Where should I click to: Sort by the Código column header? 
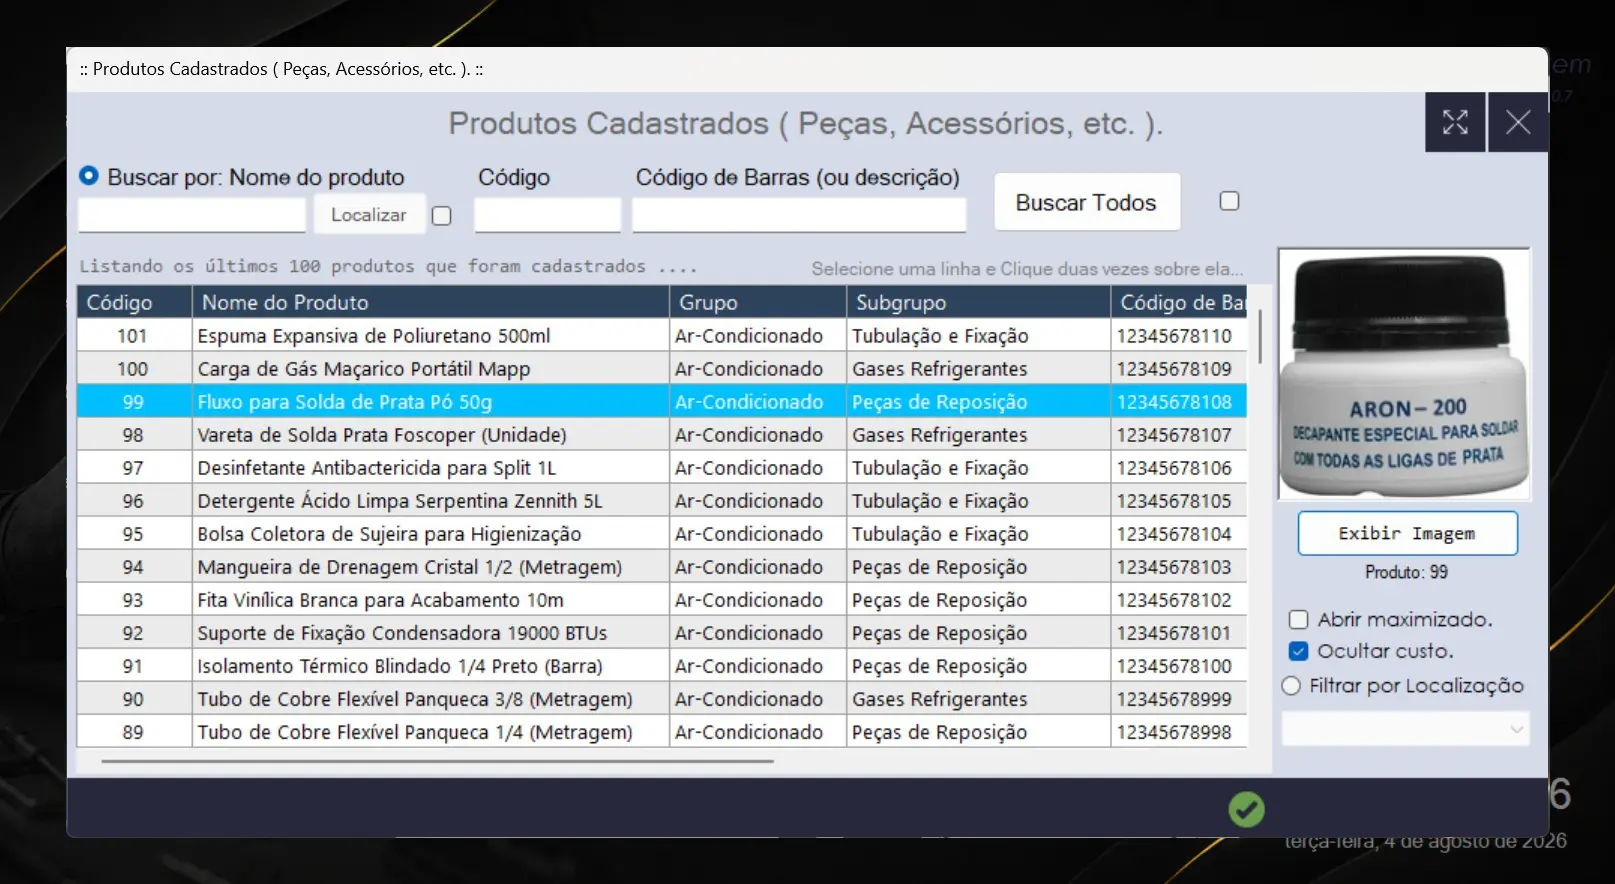pos(135,302)
